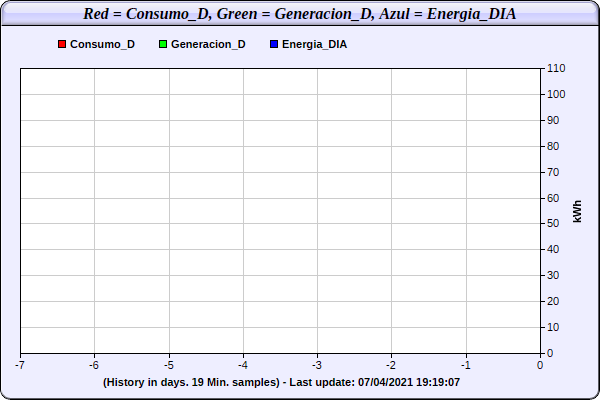600x400 pixels.
Task: Click the 70 value on y-axis
Action: tap(553, 172)
